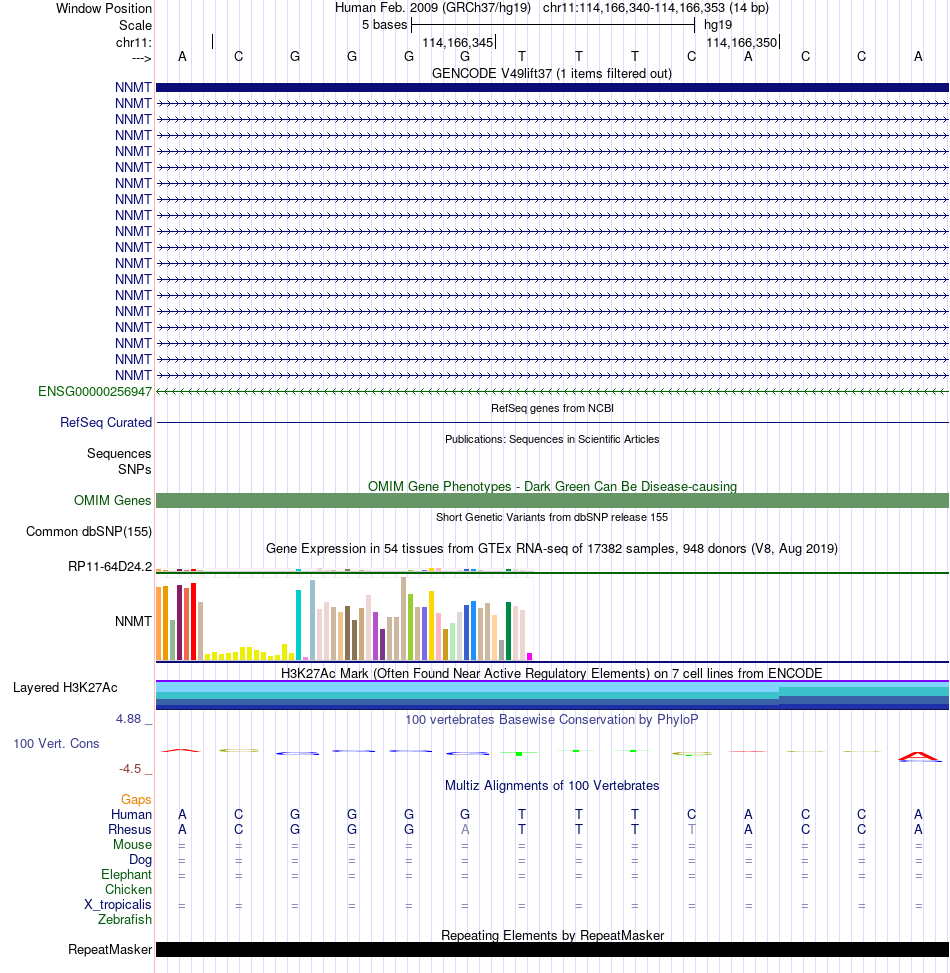This screenshot has width=950, height=973.
Task: Click the green OMIM Genes bar
Action: [552, 500]
